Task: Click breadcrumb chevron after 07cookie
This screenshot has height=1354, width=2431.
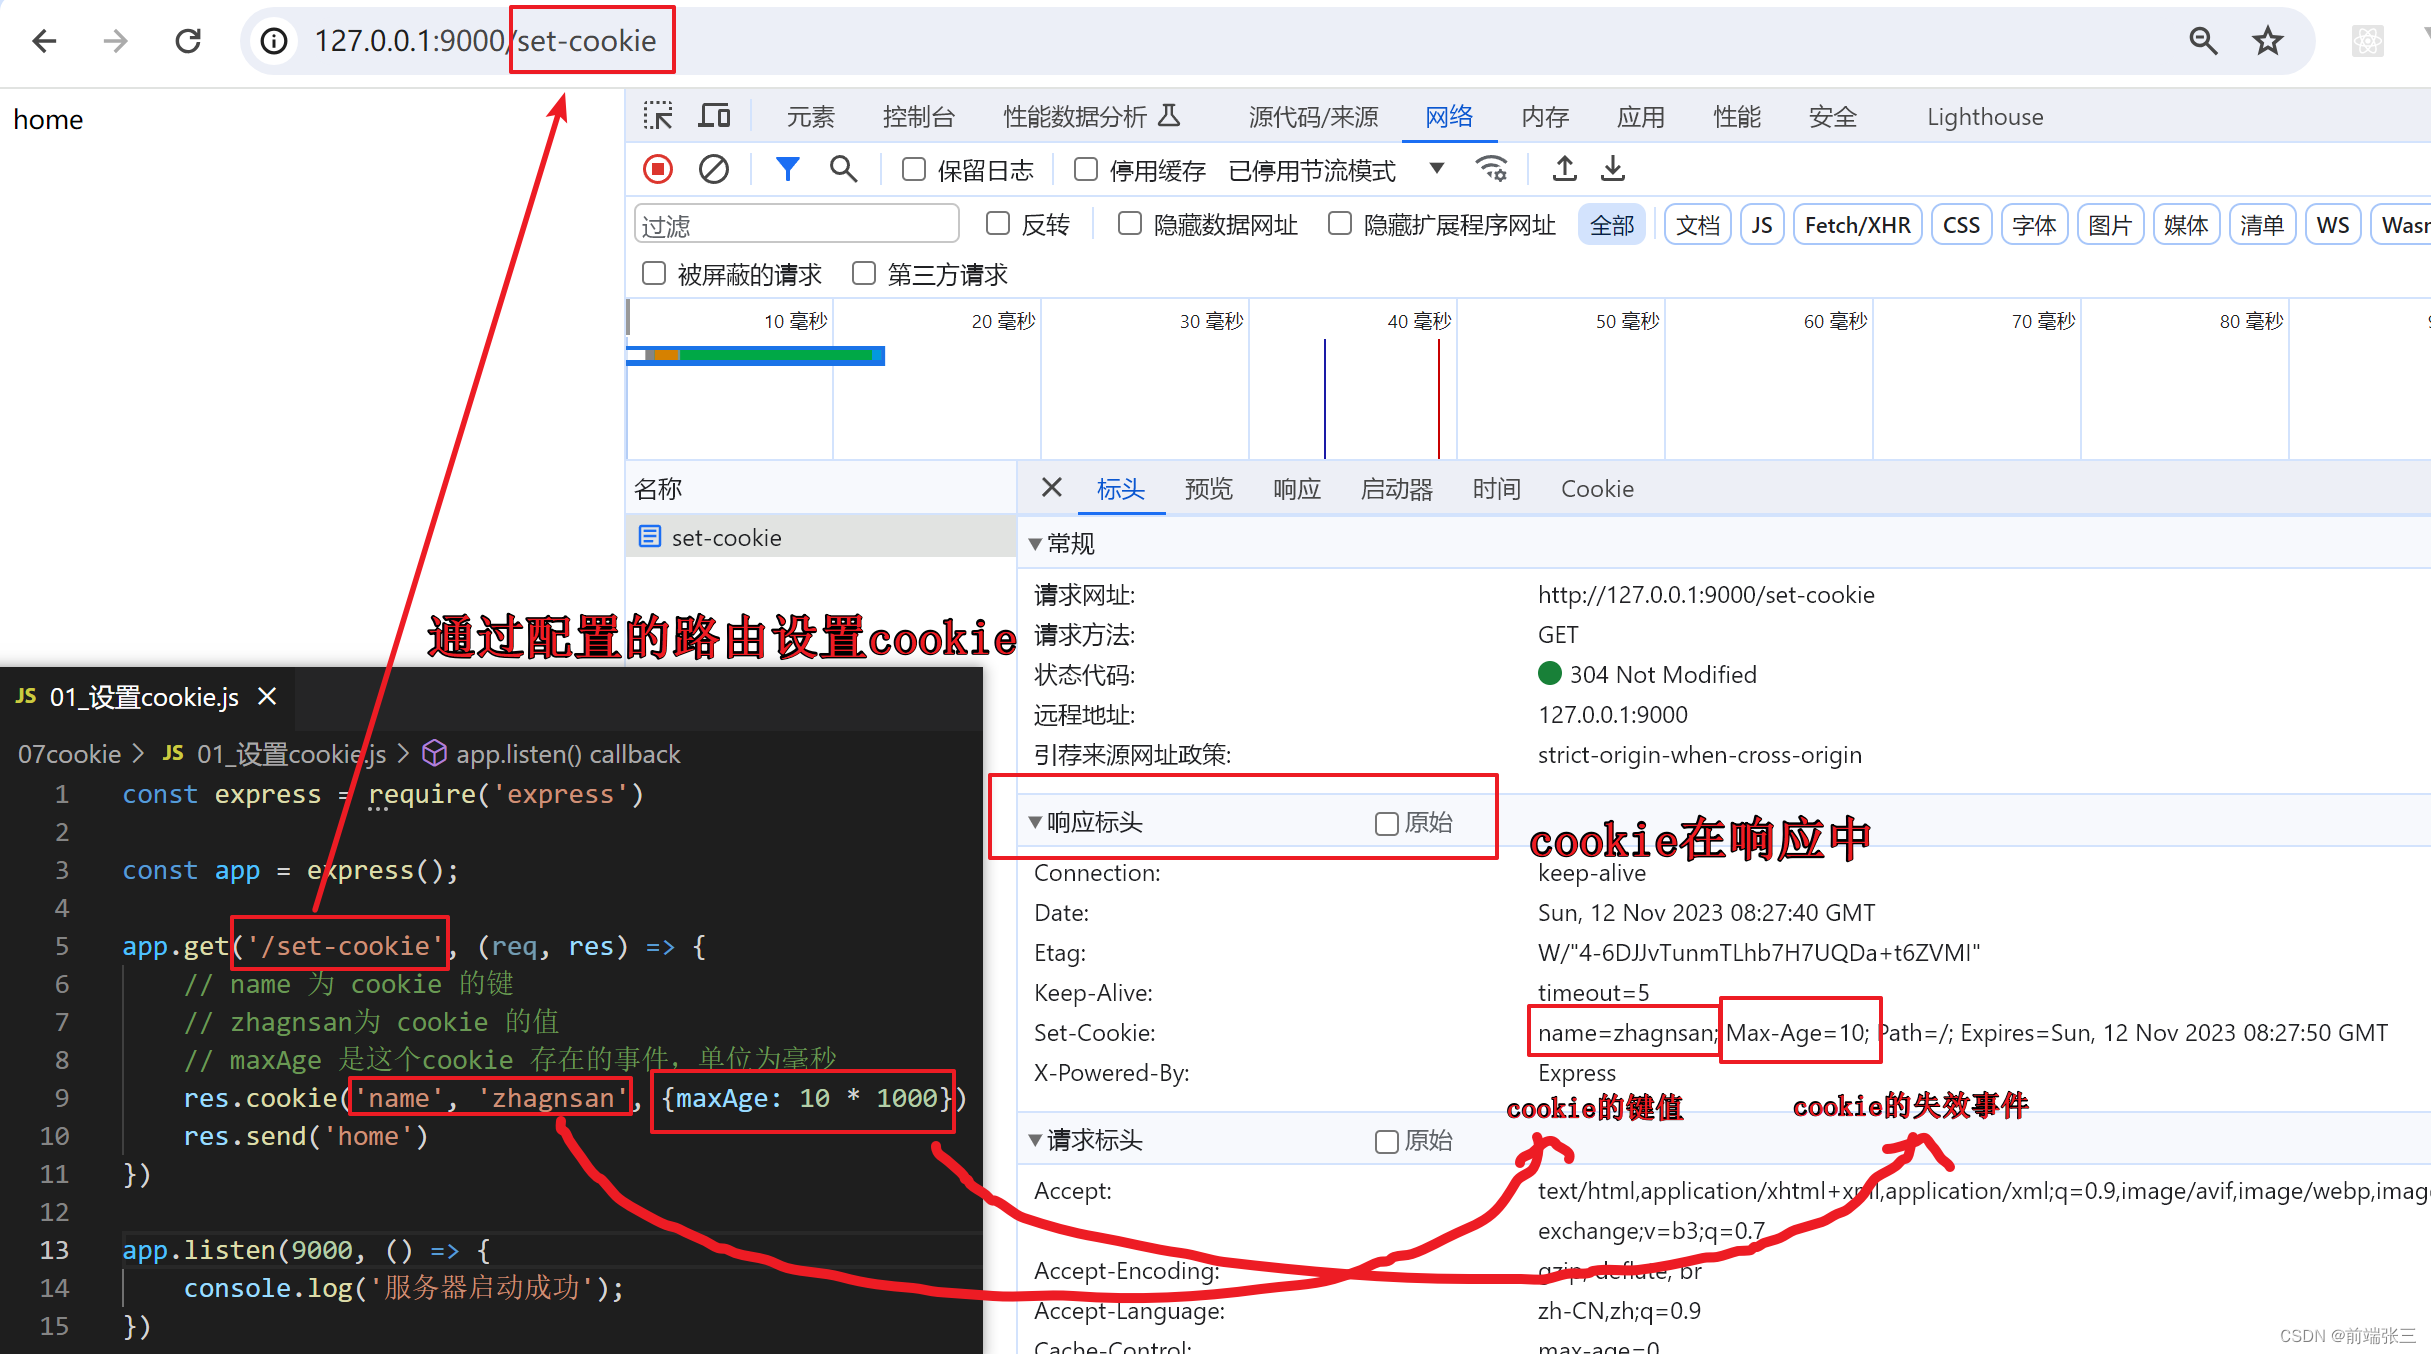Action: (138, 753)
